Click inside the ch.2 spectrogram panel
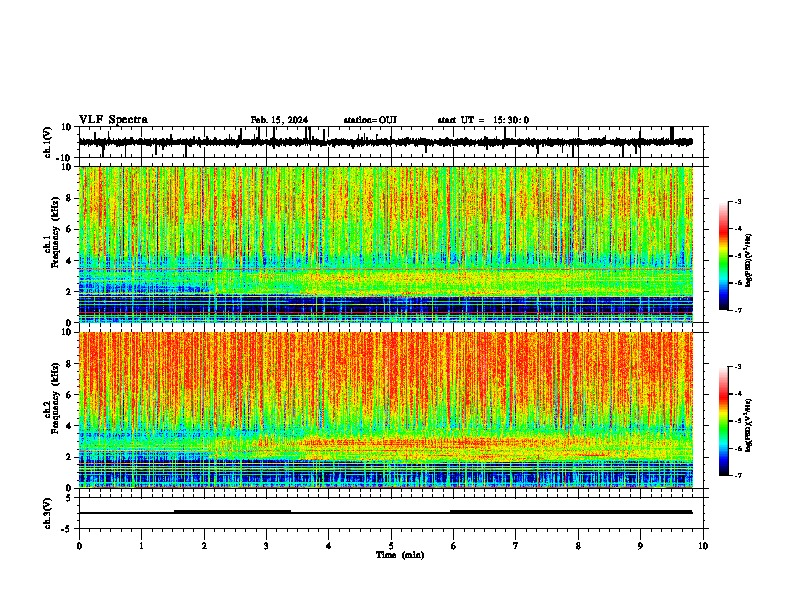This screenshot has width=792, height=612. [386, 410]
